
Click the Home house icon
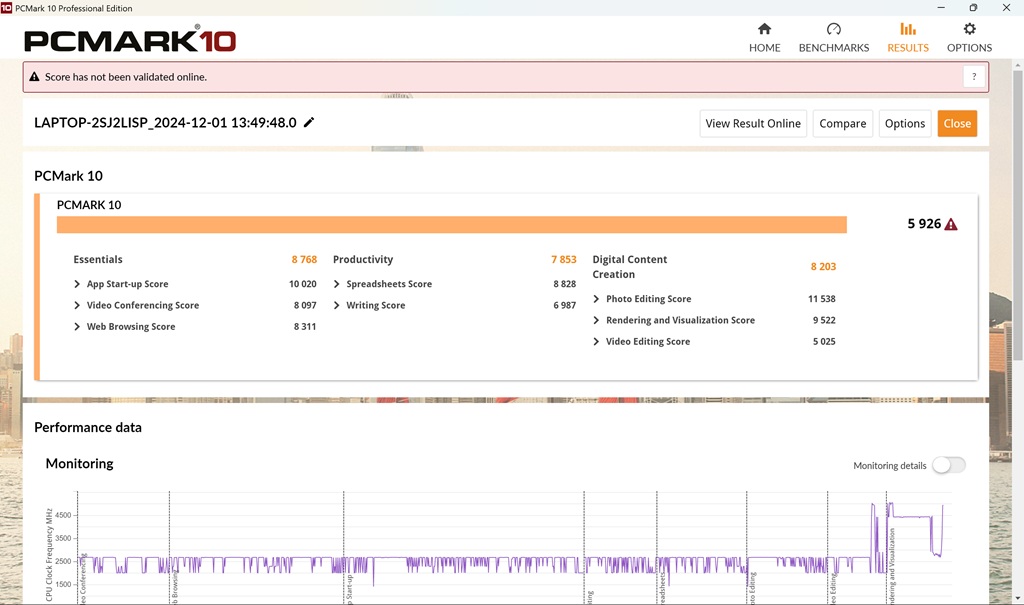pyautogui.click(x=764, y=29)
